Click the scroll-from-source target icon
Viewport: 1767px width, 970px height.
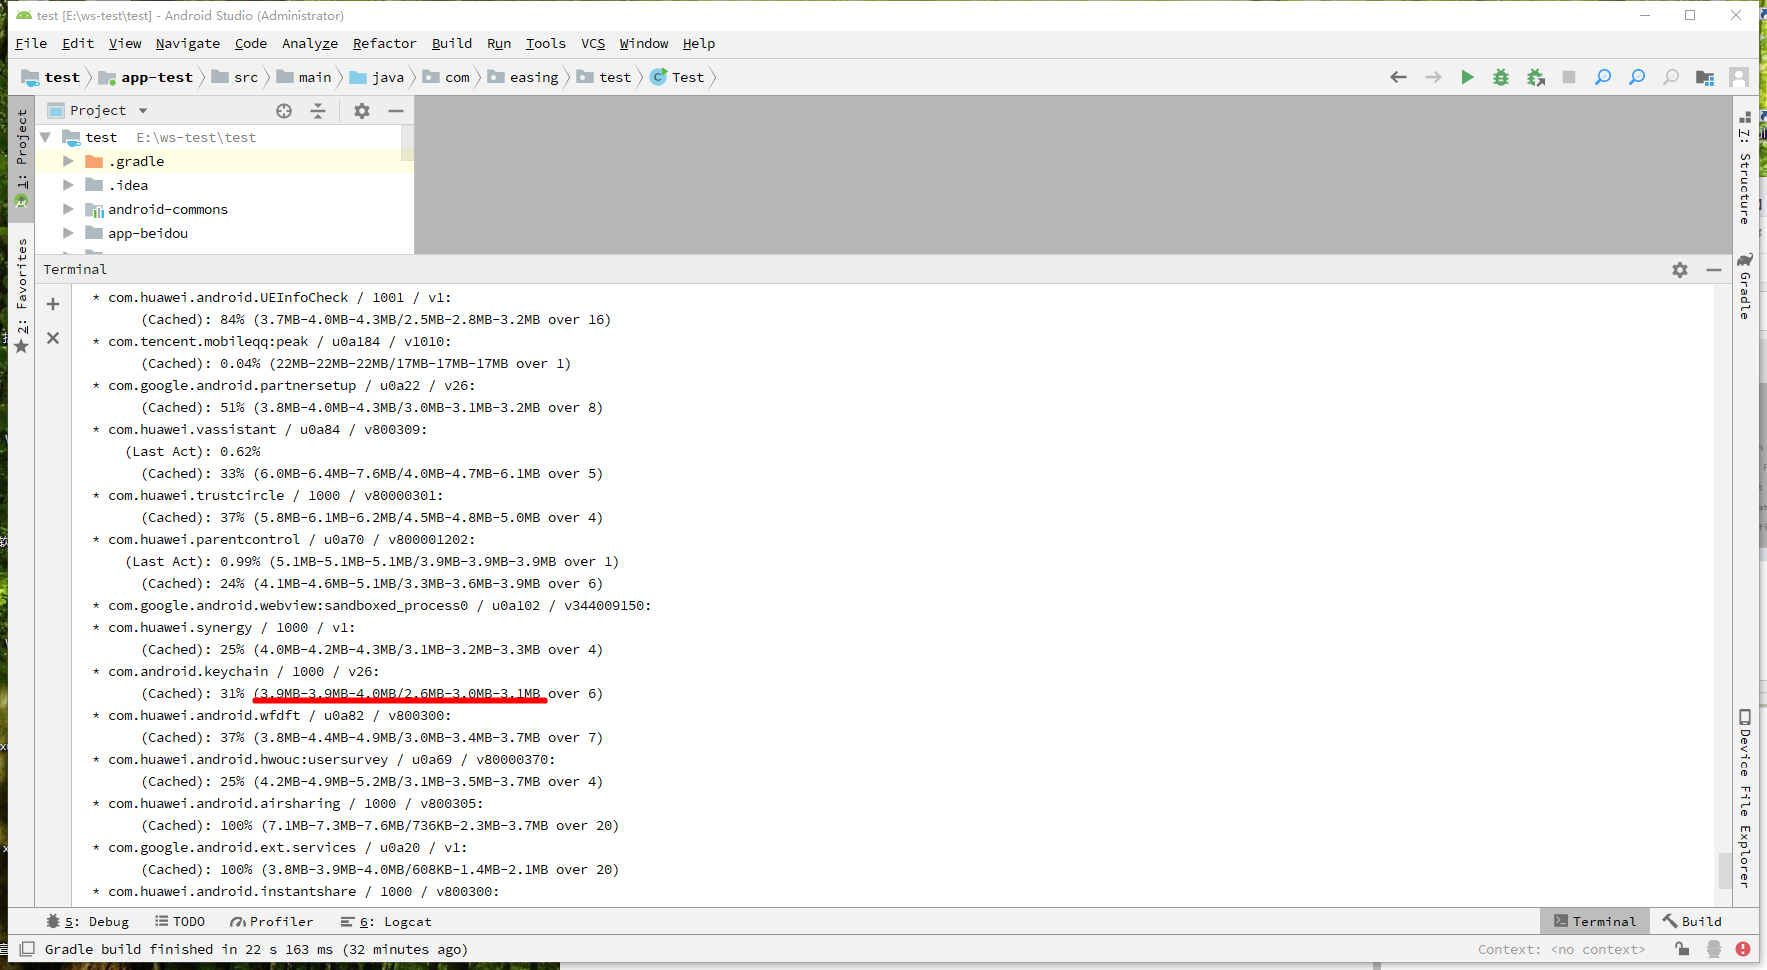(x=284, y=111)
